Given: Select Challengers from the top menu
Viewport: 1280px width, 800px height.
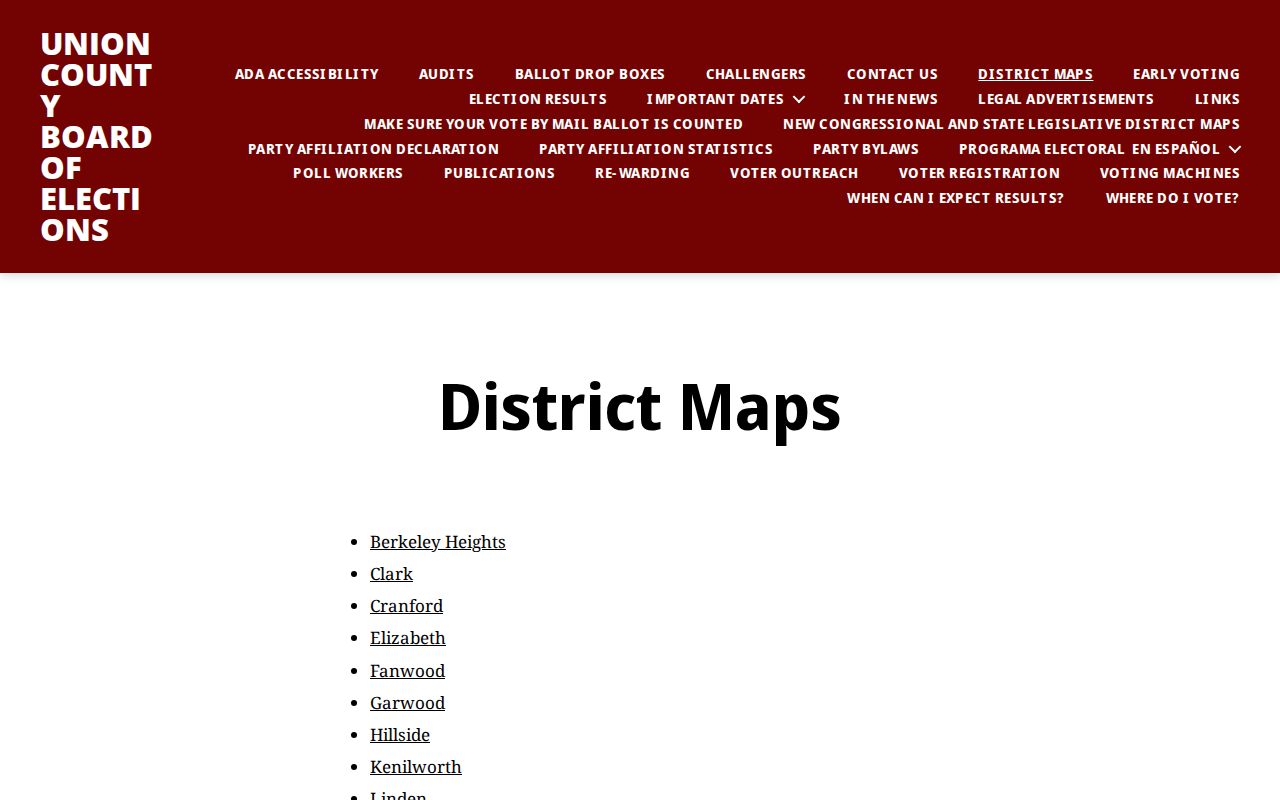Looking at the screenshot, I should [x=756, y=74].
